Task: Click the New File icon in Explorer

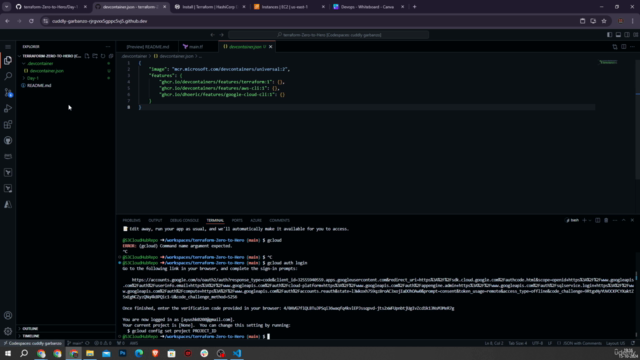Action: click(87, 56)
